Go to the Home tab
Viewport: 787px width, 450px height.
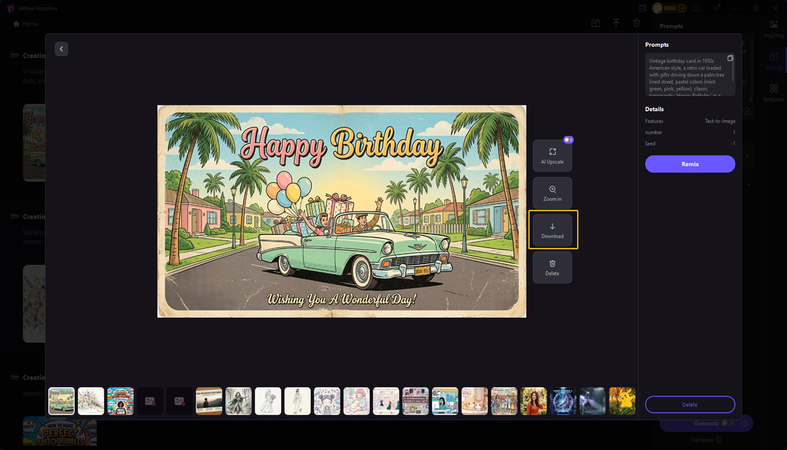coord(25,23)
